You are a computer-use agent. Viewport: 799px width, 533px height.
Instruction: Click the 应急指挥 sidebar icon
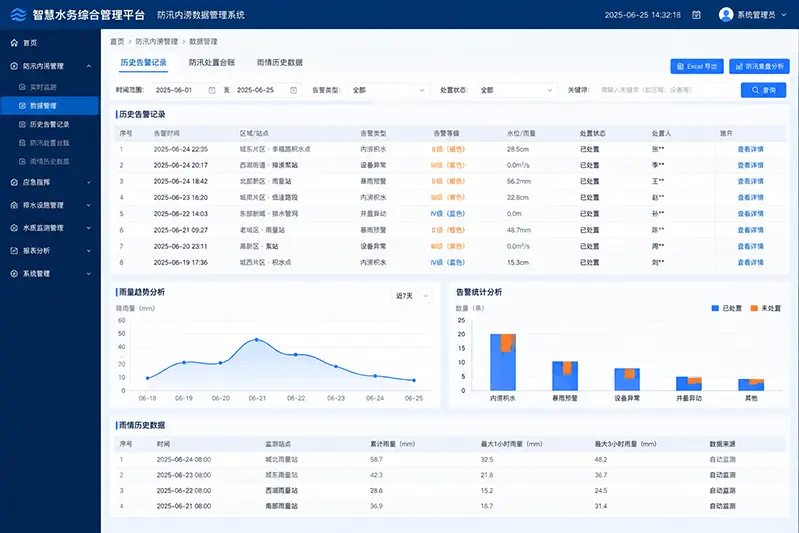(14, 182)
